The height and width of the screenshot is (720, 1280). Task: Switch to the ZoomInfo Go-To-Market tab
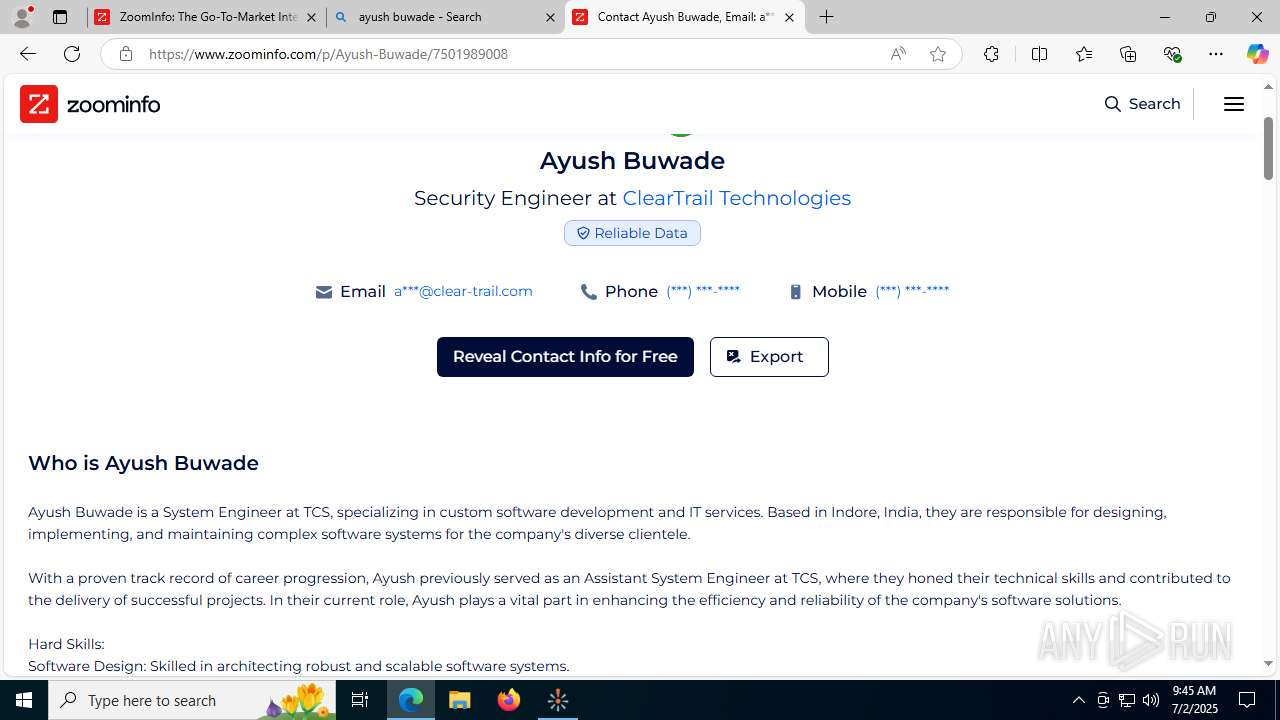pos(207,17)
